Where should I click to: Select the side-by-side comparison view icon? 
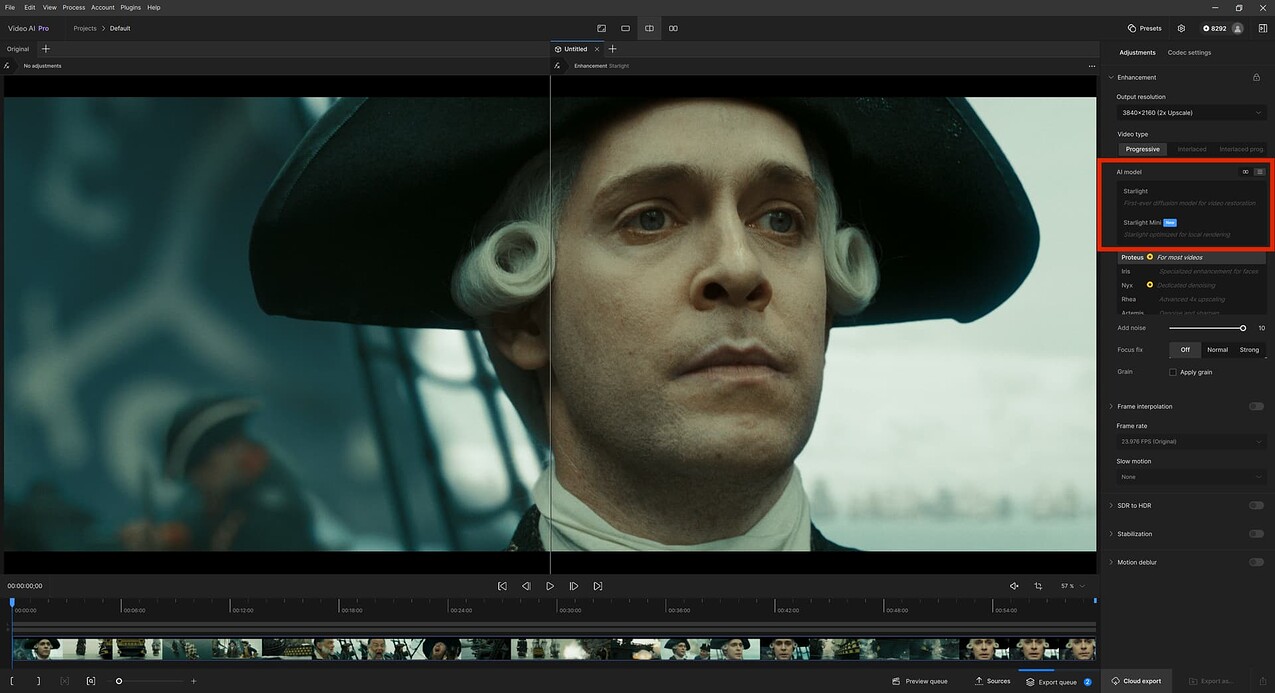click(673, 28)
